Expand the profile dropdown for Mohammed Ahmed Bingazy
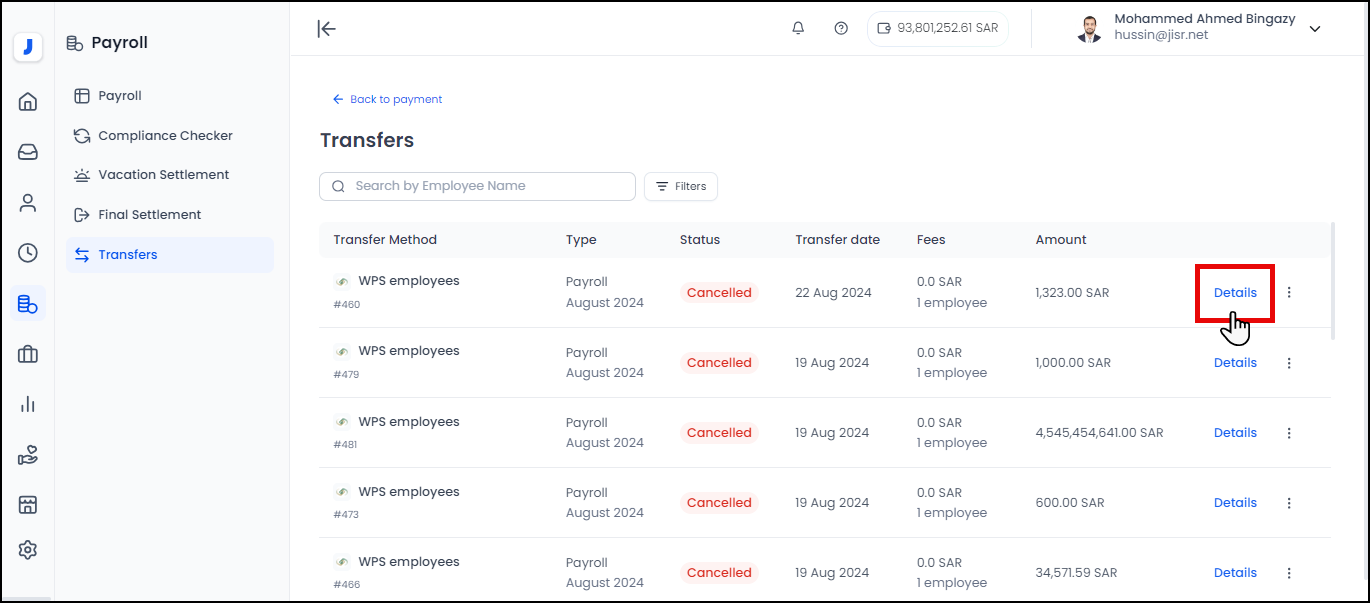 click(x=1314, y=29)
